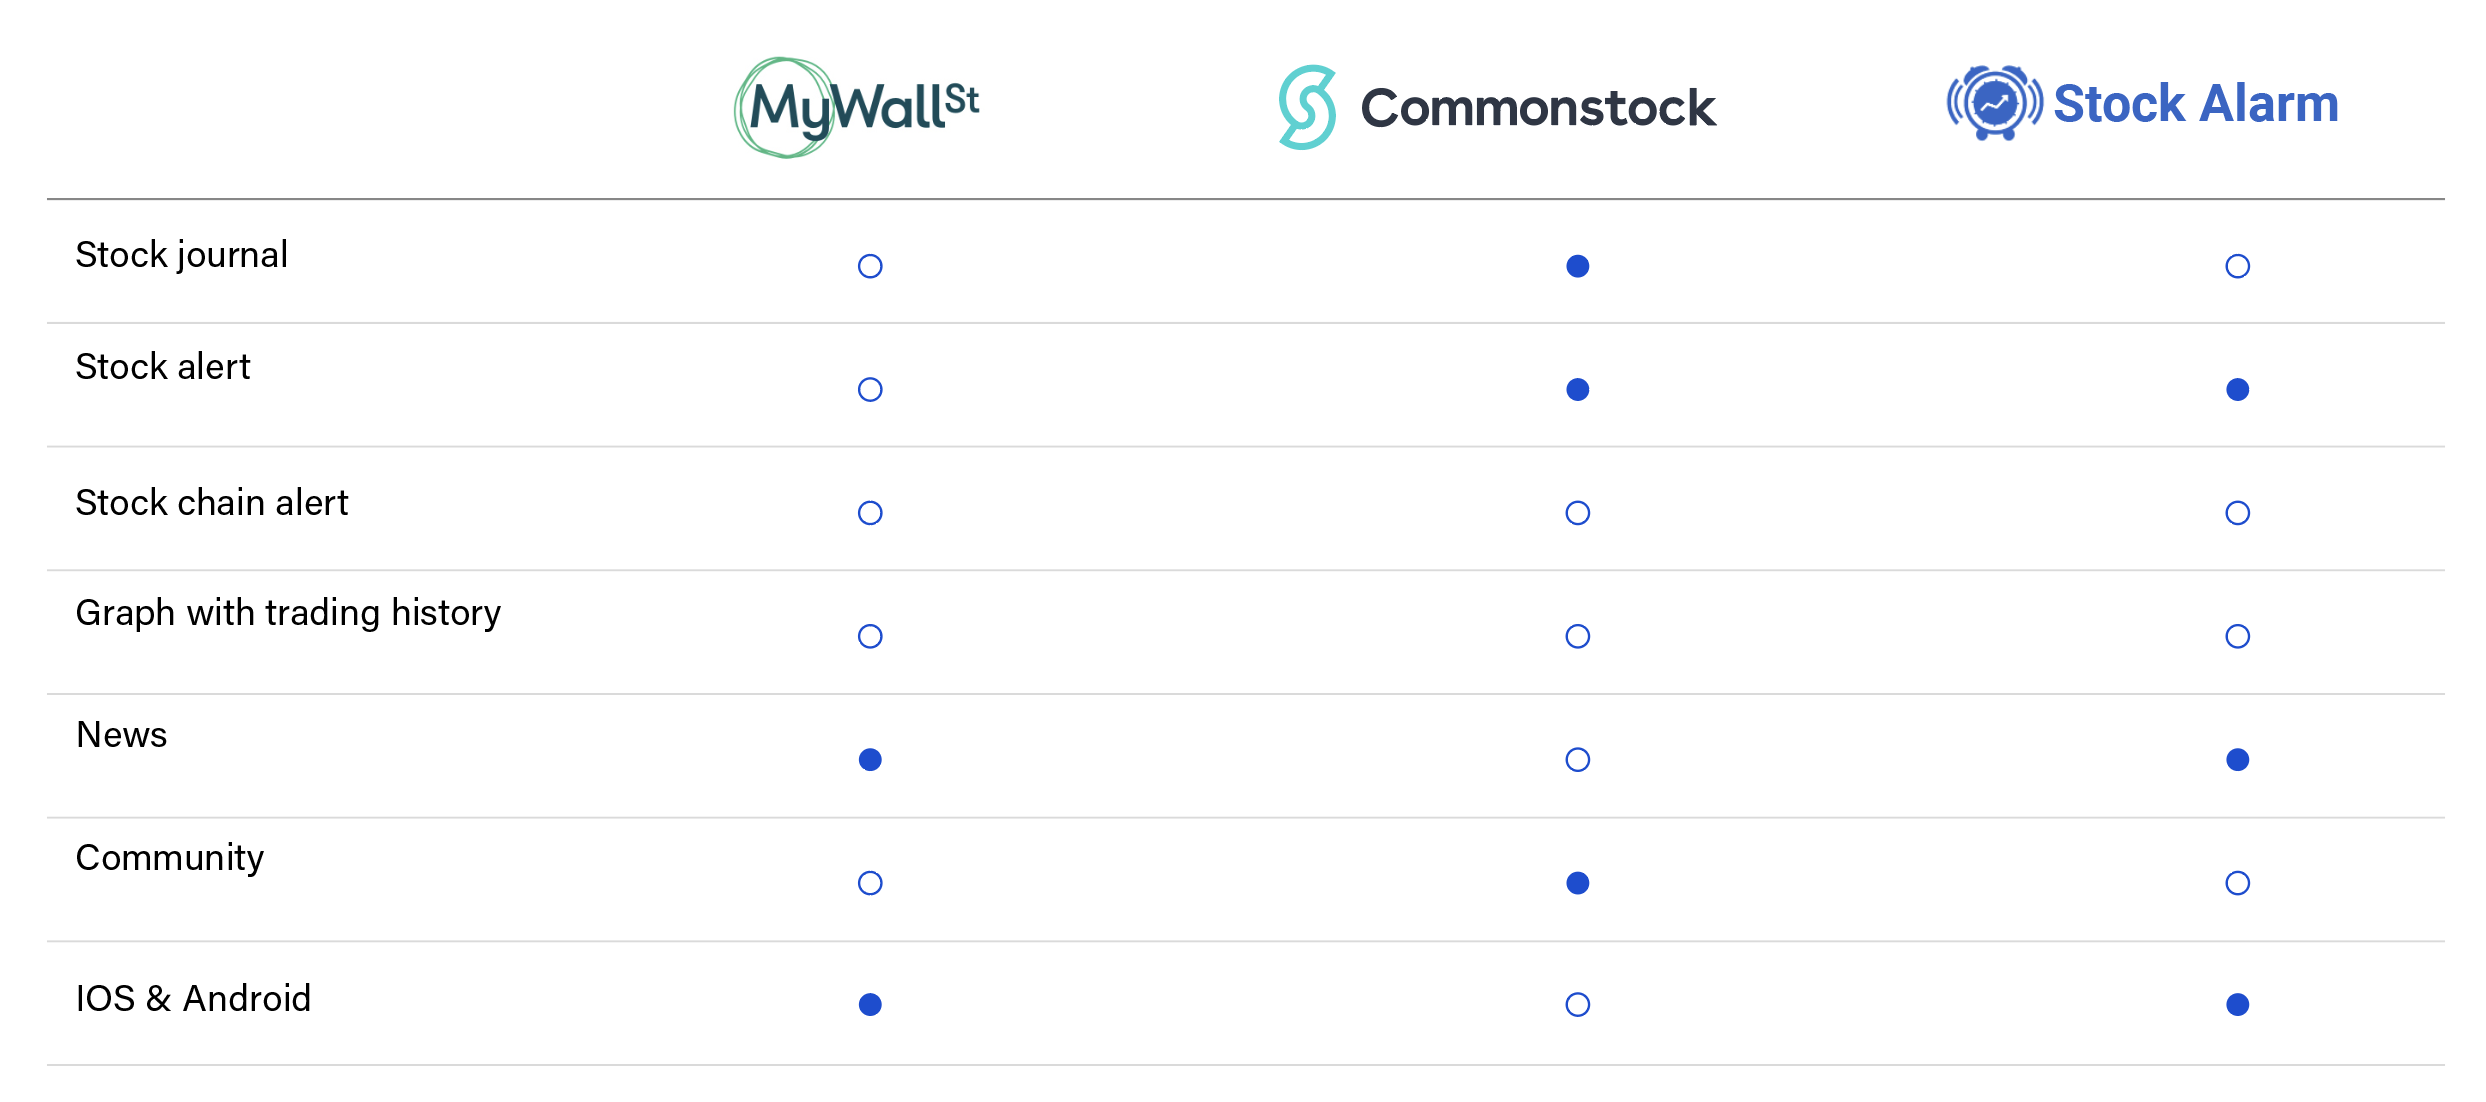Click the Stock Alarm brand name text
Screen dimensions: 2486x1102
coord(2196,103)
